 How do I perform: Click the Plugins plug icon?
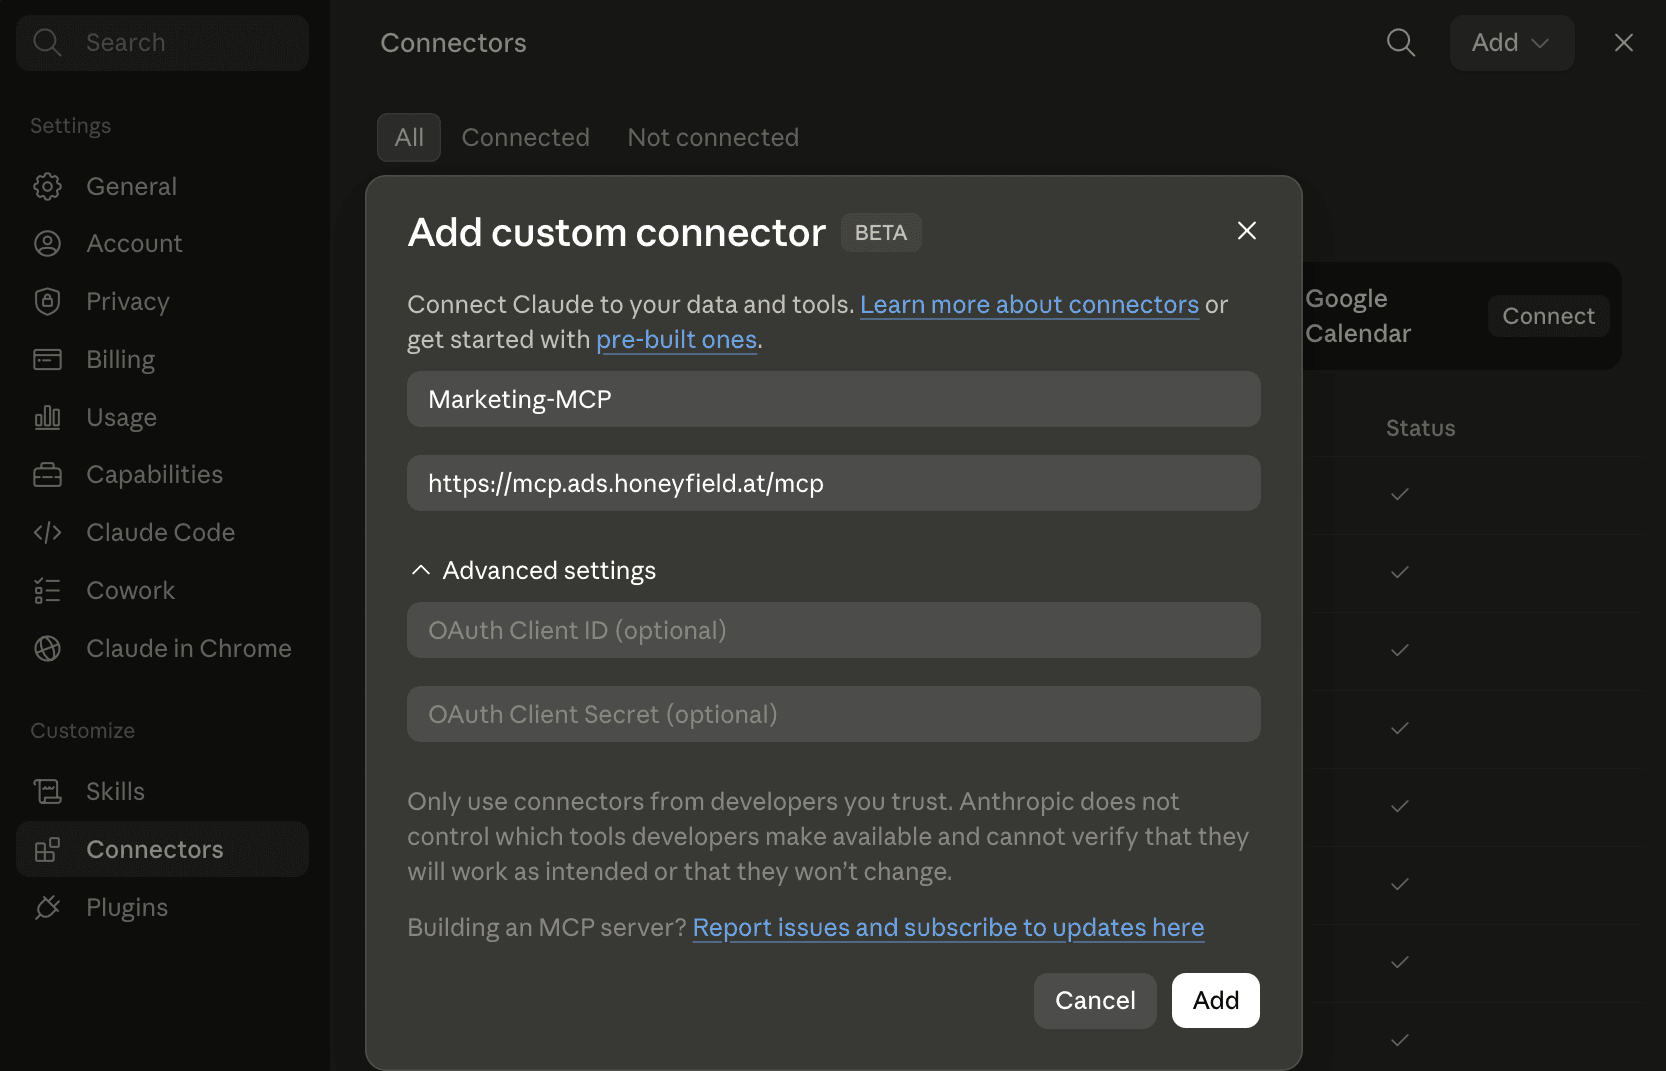(47, 908)
